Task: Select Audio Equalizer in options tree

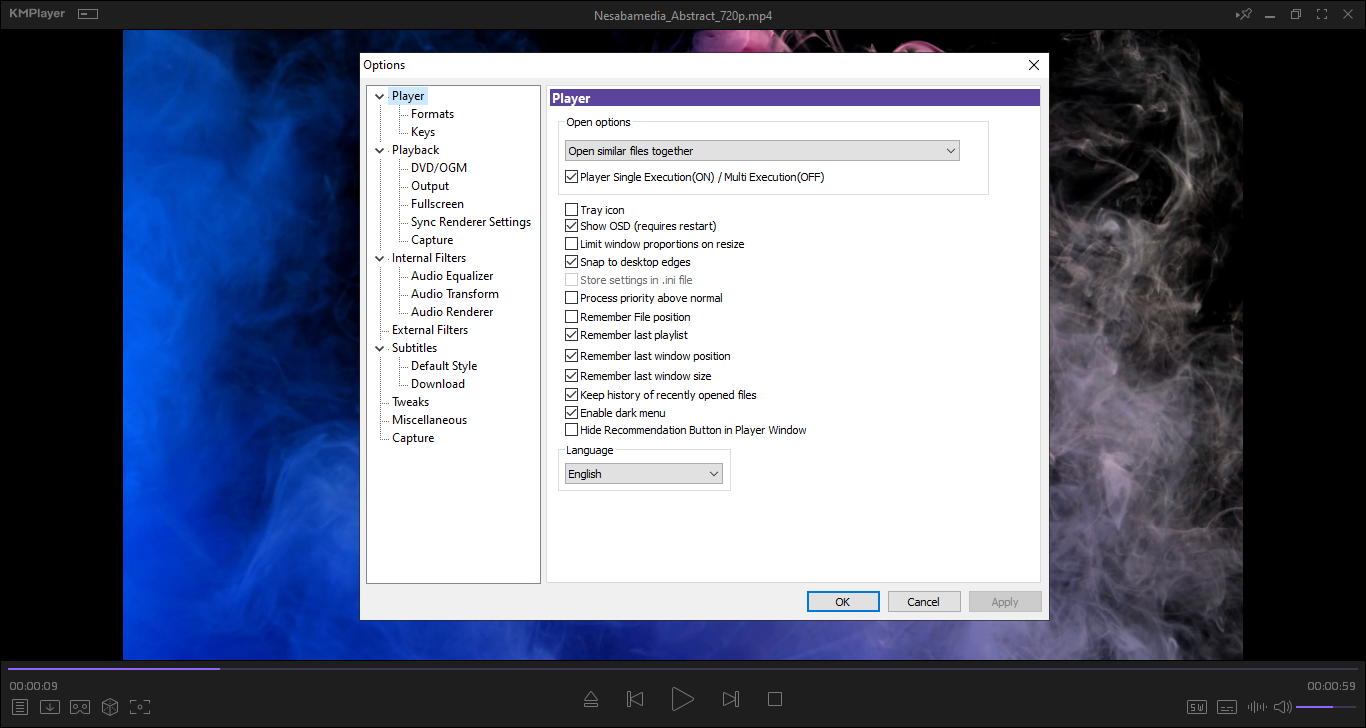Action: 452,276
